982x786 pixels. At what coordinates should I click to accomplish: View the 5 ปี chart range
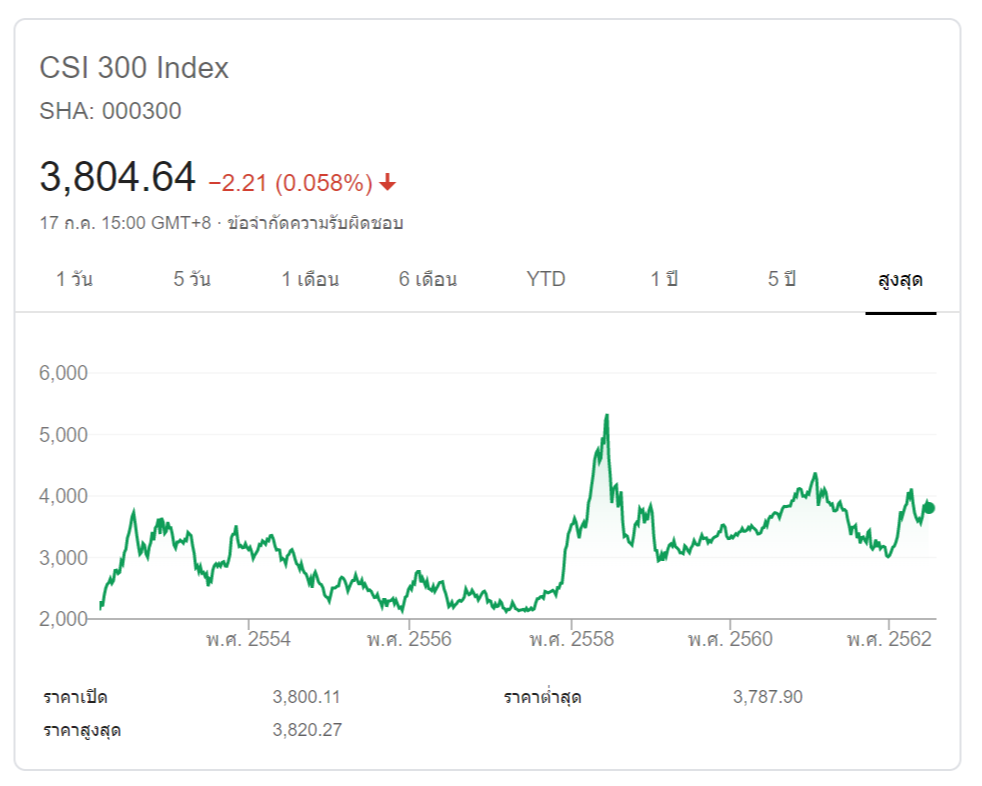tap(781, 280)
